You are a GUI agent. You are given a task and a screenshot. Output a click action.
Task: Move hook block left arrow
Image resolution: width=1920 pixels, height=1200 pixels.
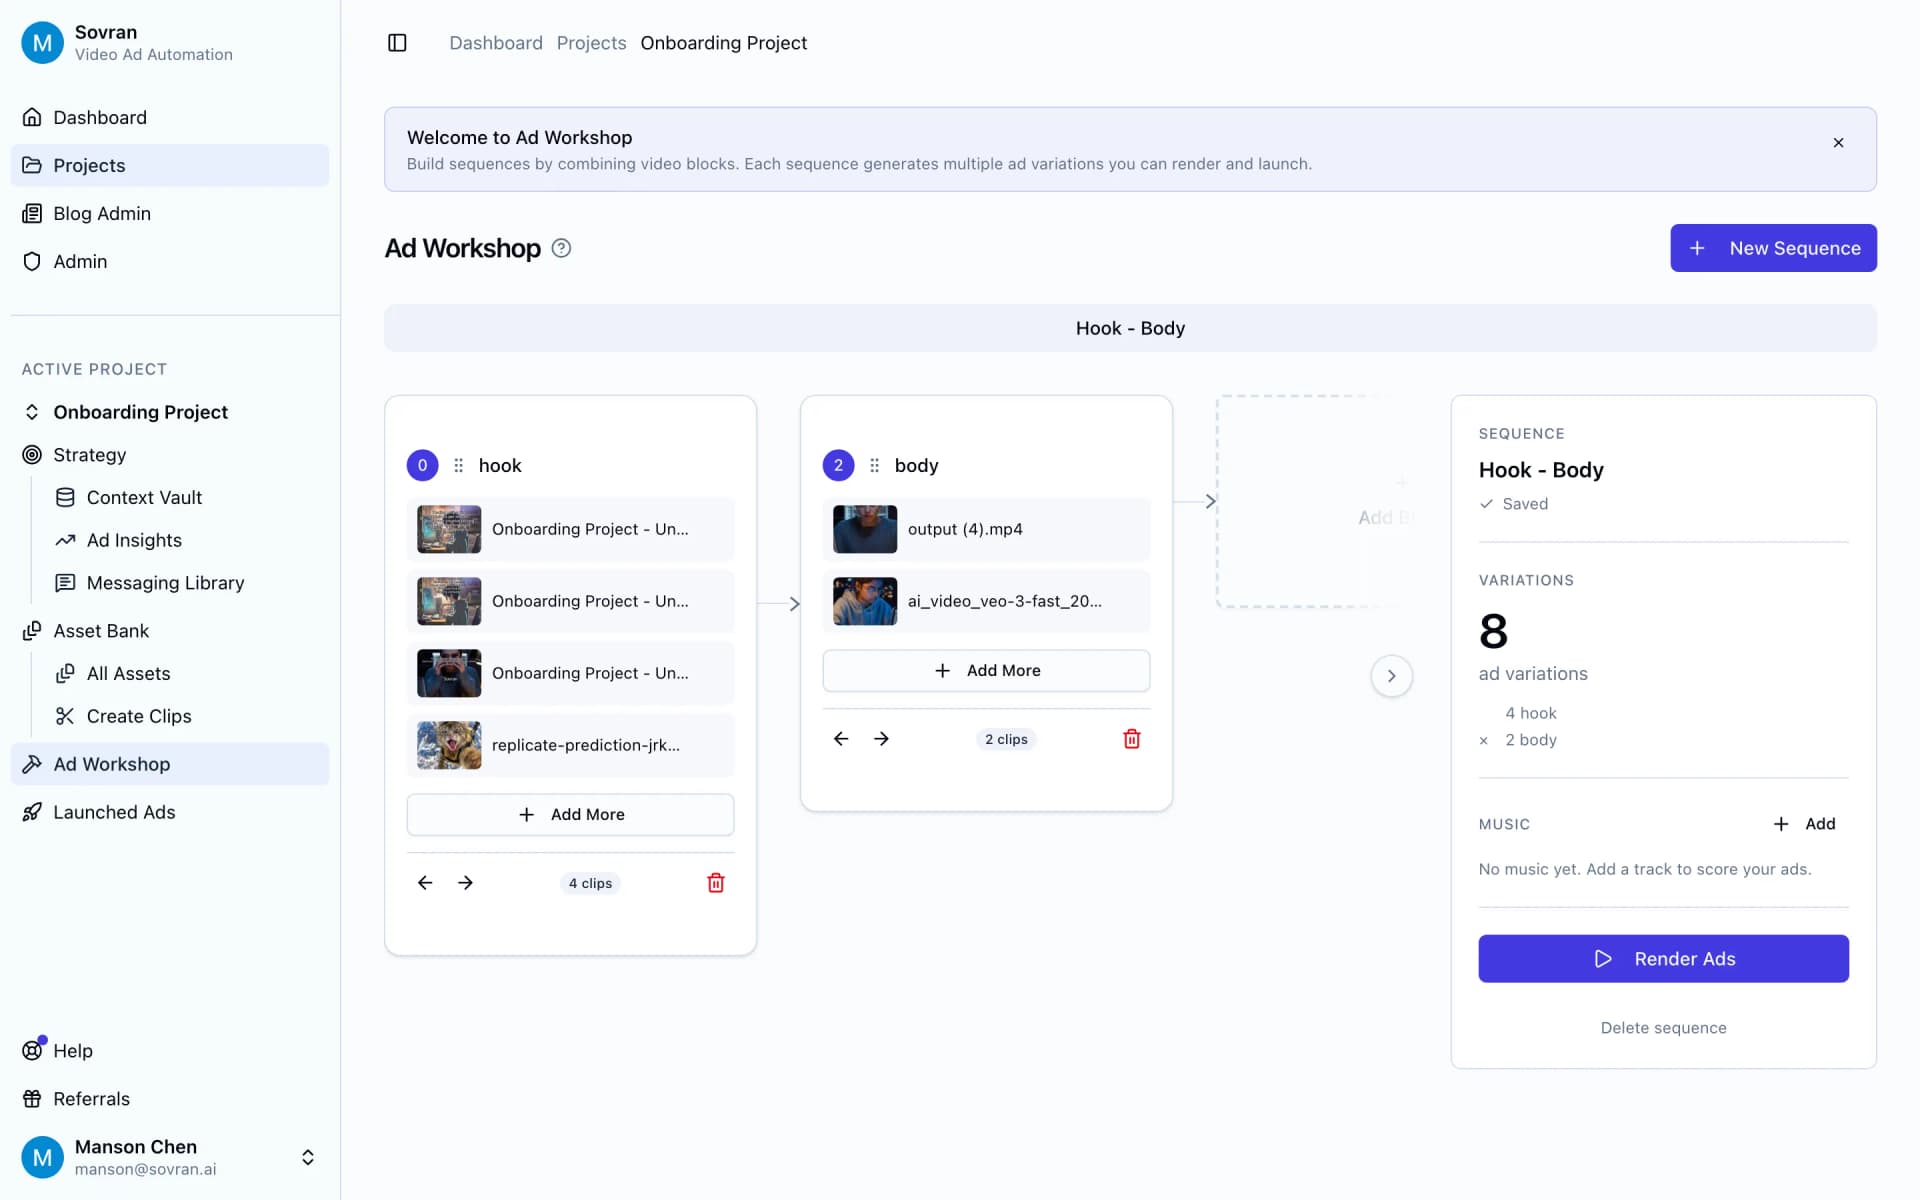tap(425, 883)
